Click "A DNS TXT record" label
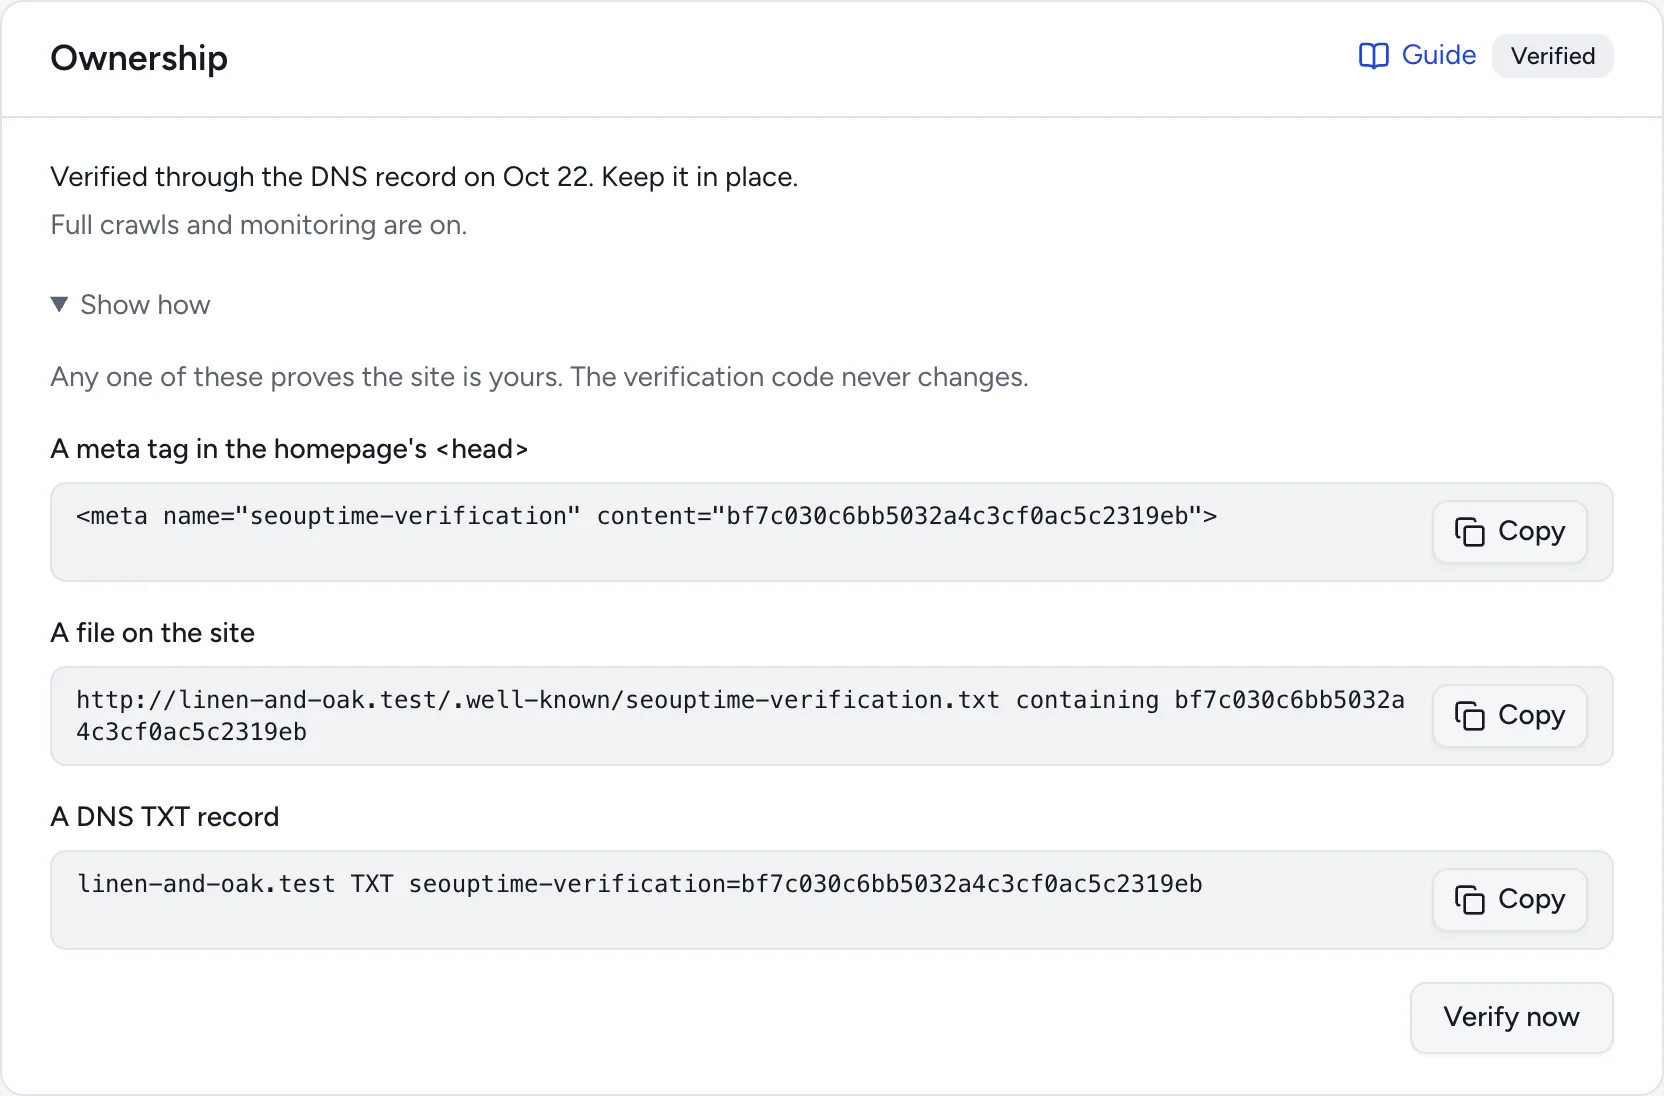The image size is (1664, 1096). click(x=164, y=817)
